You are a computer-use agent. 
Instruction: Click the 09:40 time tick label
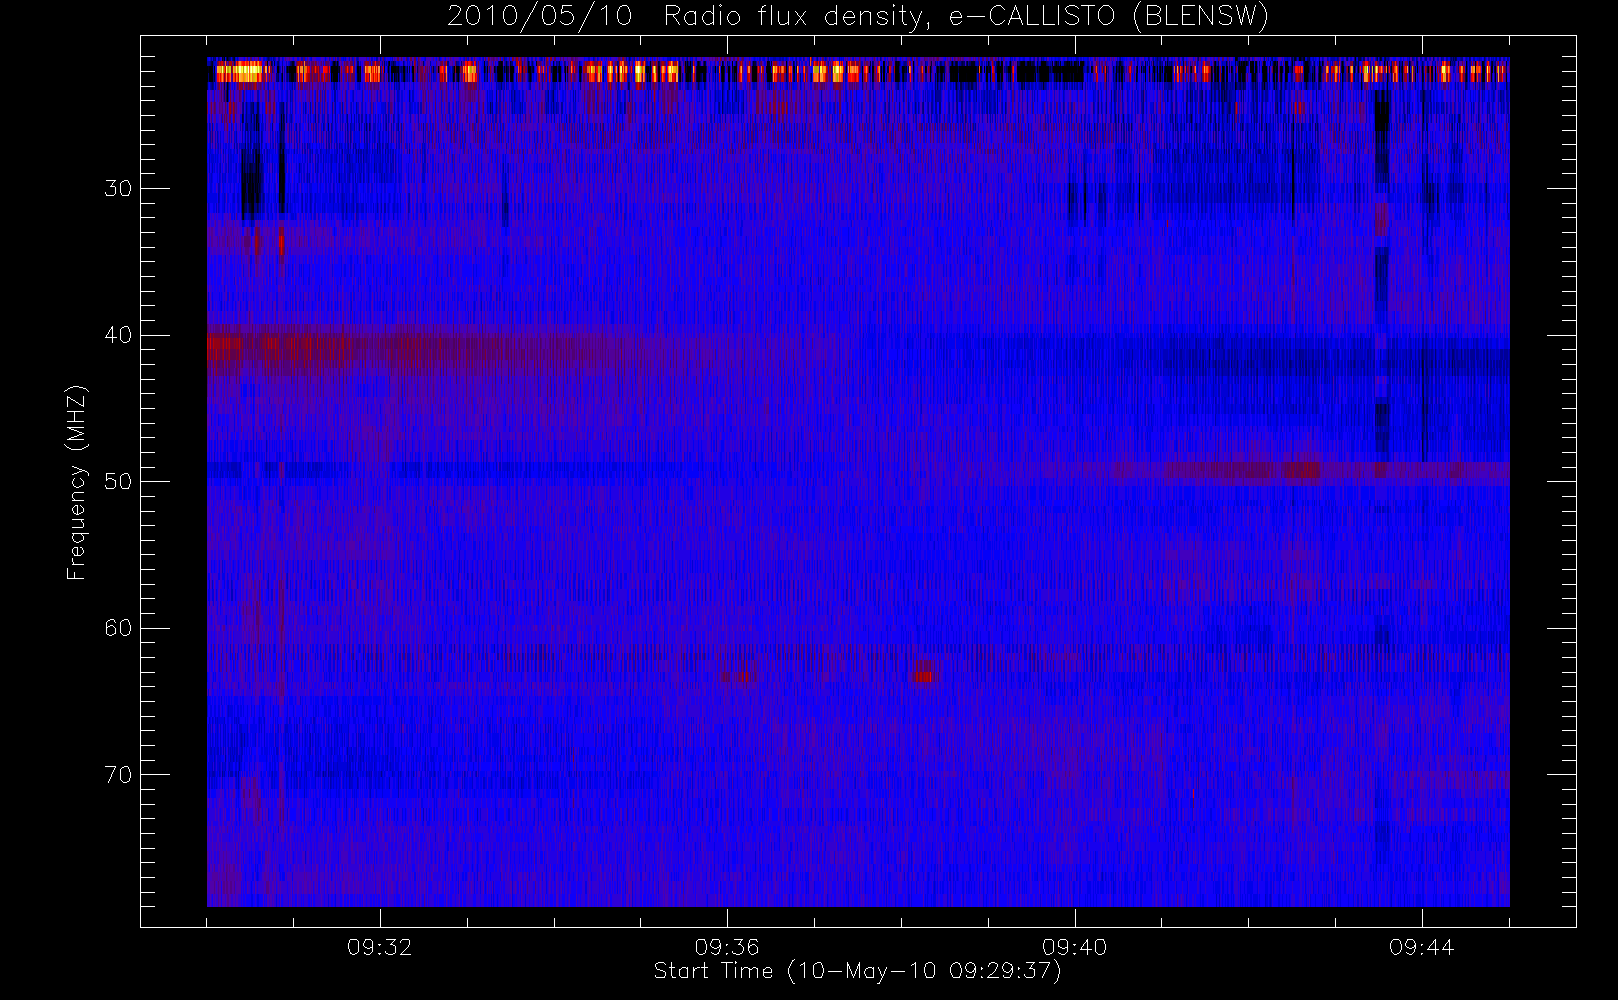1074,947
